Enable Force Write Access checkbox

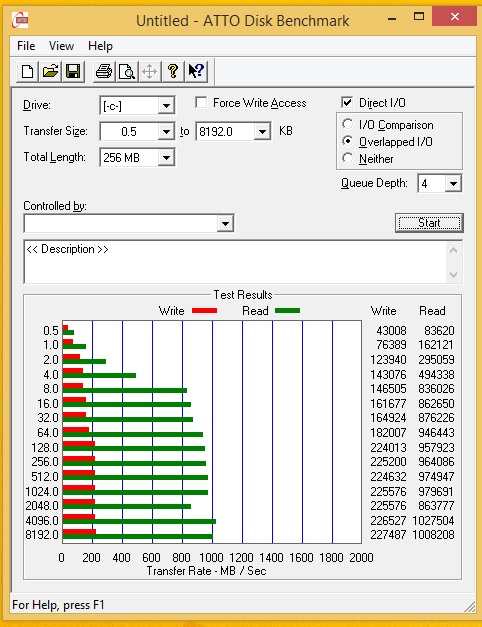click(201, 102)
